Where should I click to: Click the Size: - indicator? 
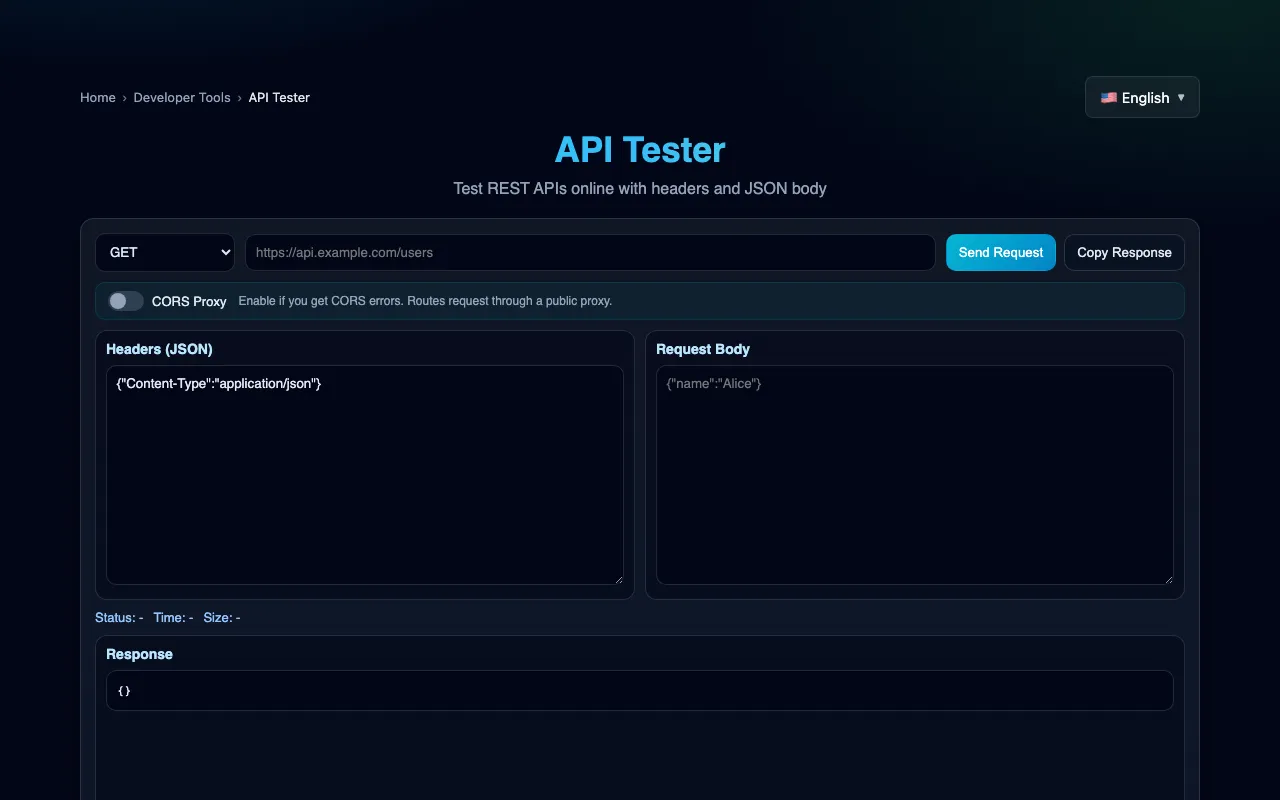(222, 618)
